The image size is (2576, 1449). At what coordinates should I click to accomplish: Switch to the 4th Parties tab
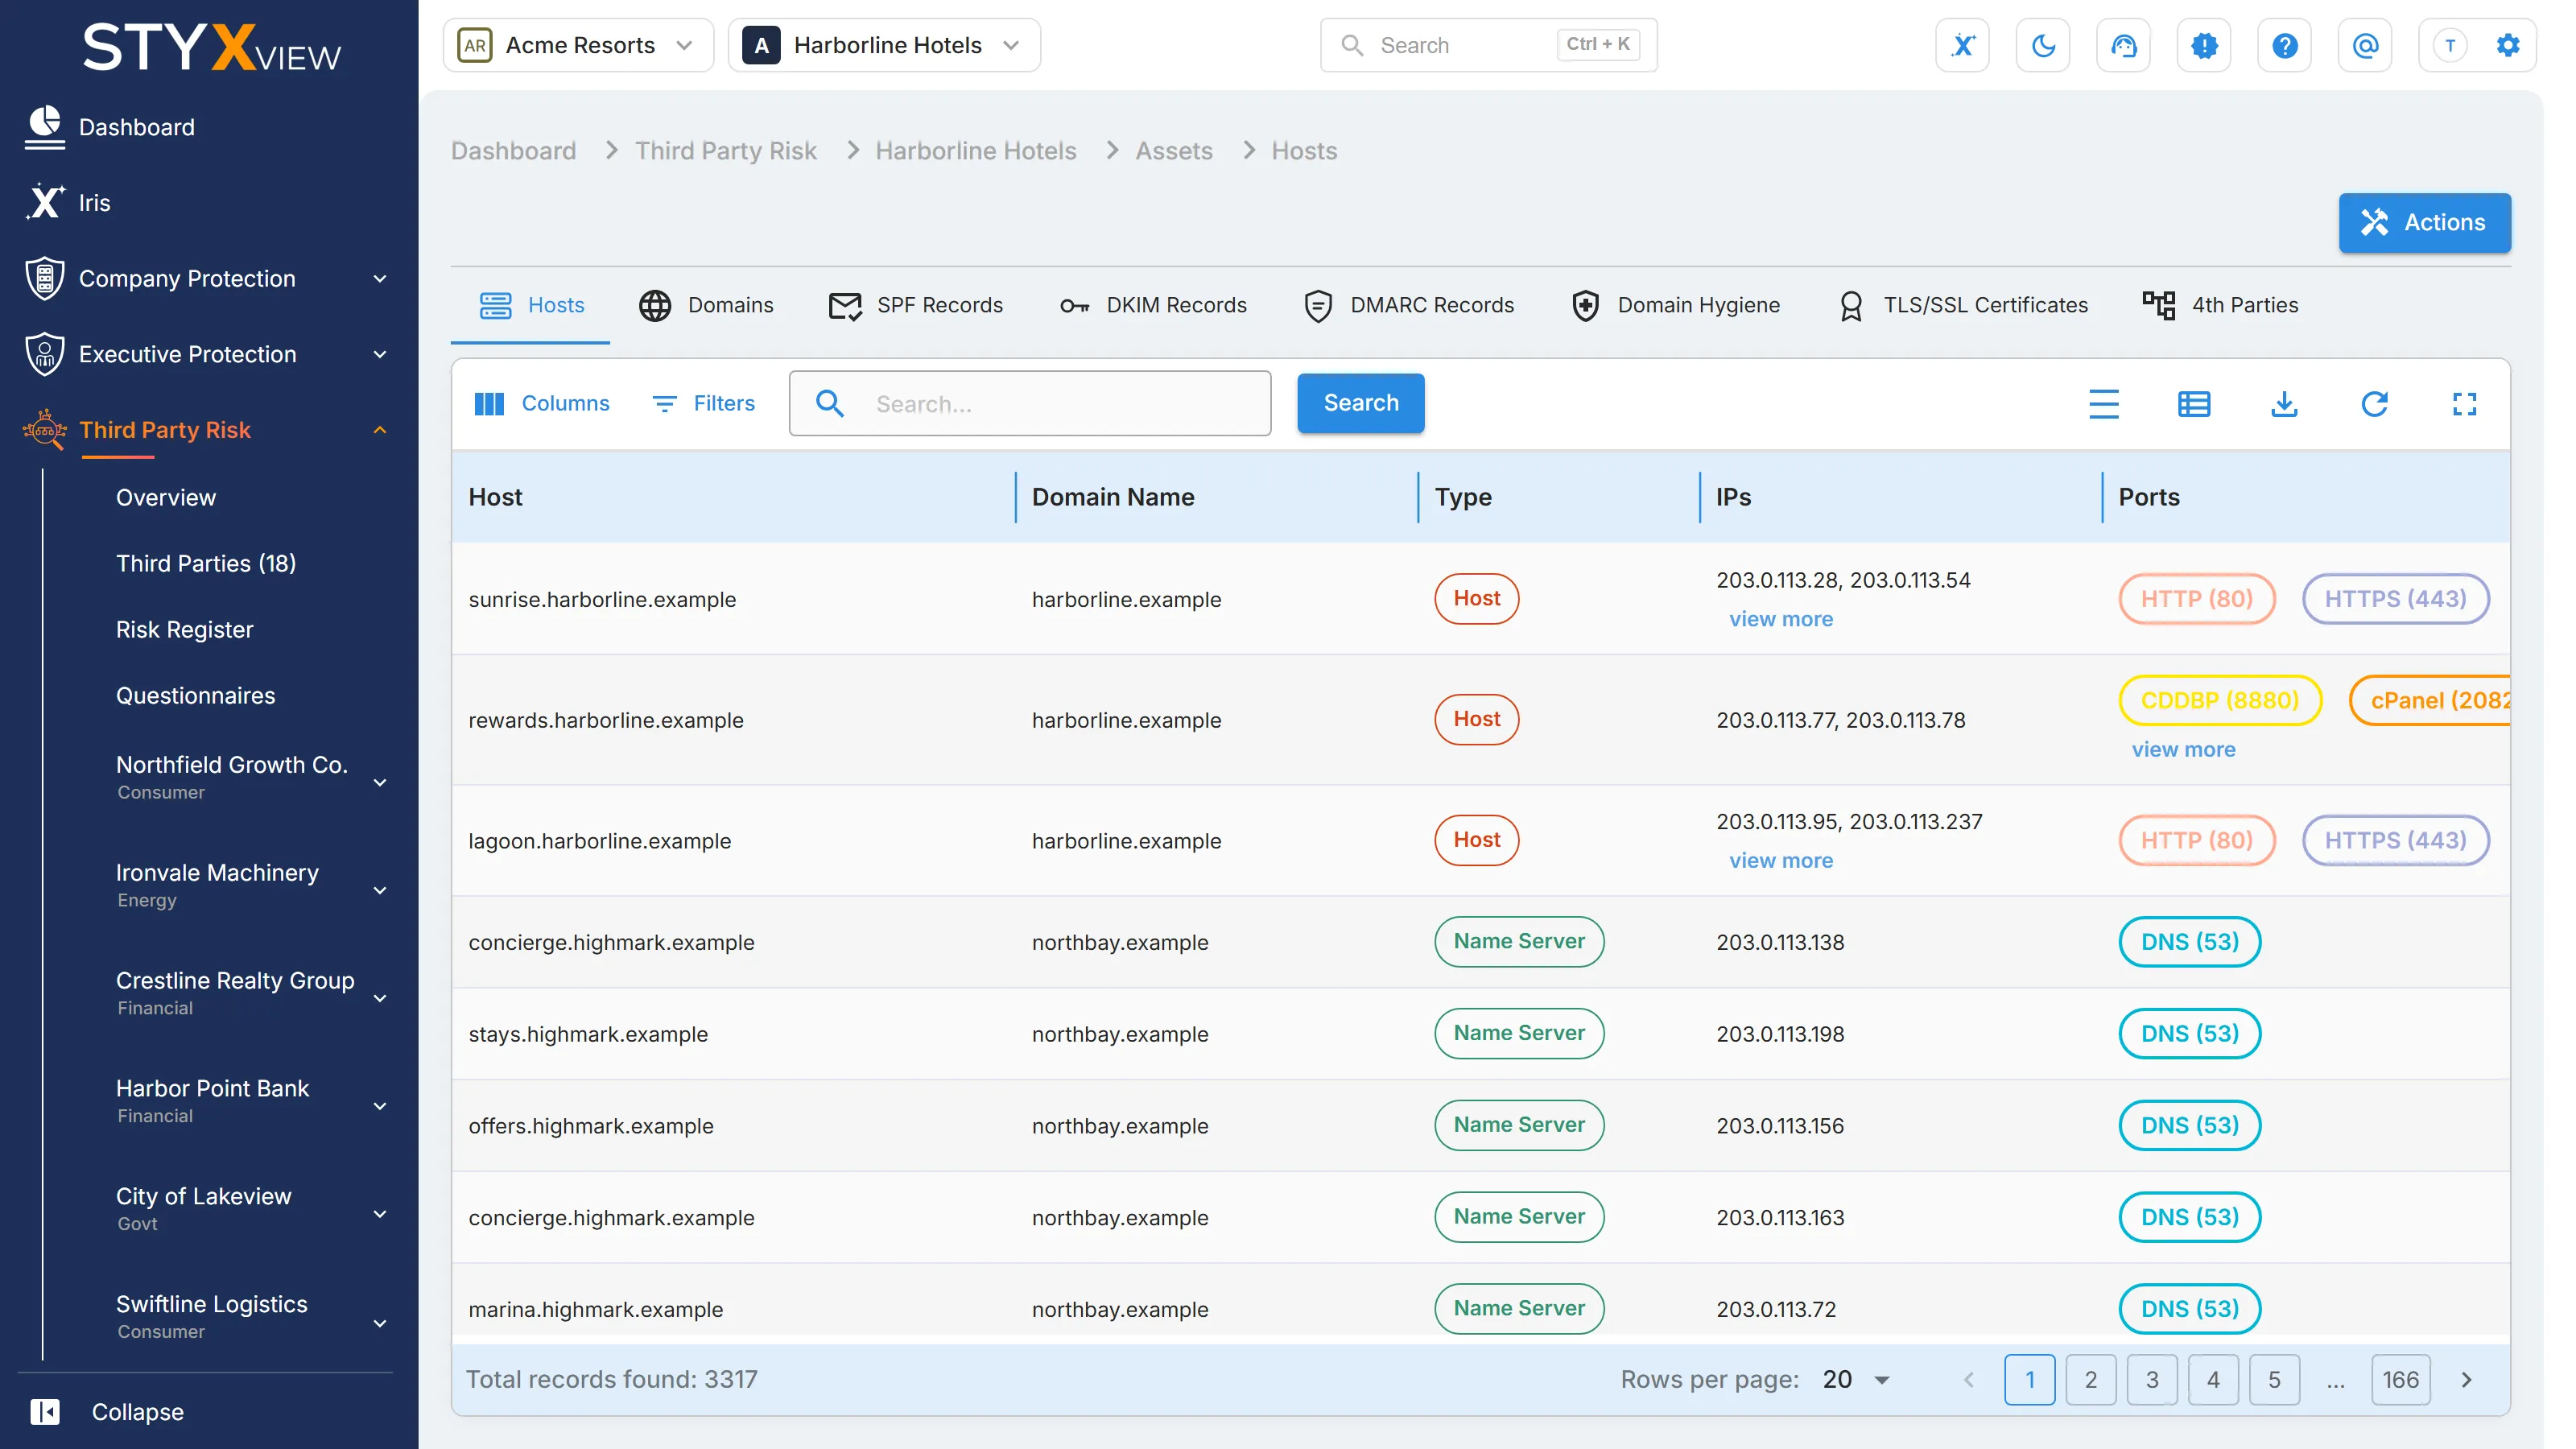(2220, 305)
